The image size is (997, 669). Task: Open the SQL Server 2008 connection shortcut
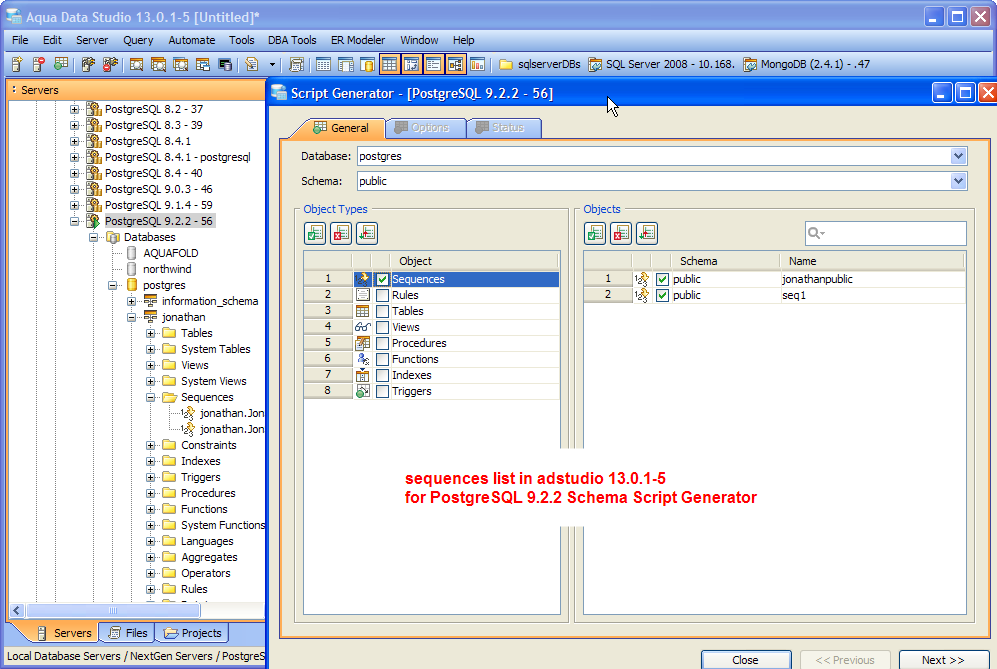661,64
